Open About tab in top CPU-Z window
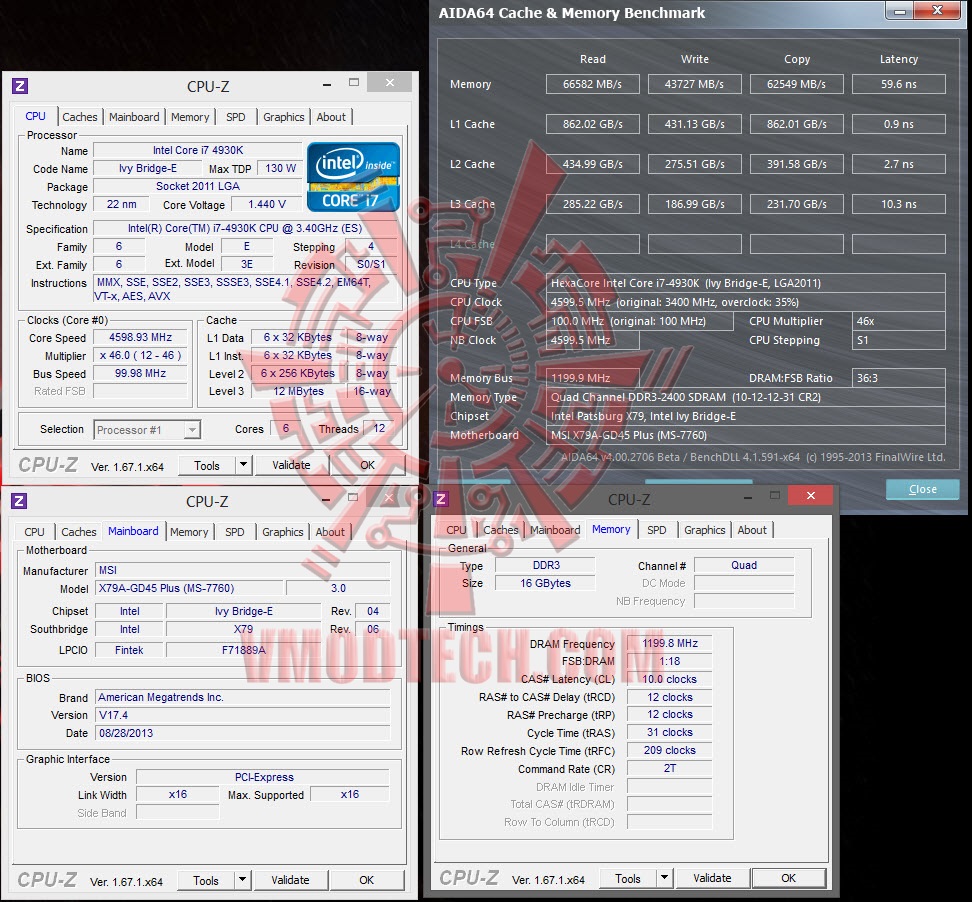This screenshot has width=972, height=902. tap(331, 117)
